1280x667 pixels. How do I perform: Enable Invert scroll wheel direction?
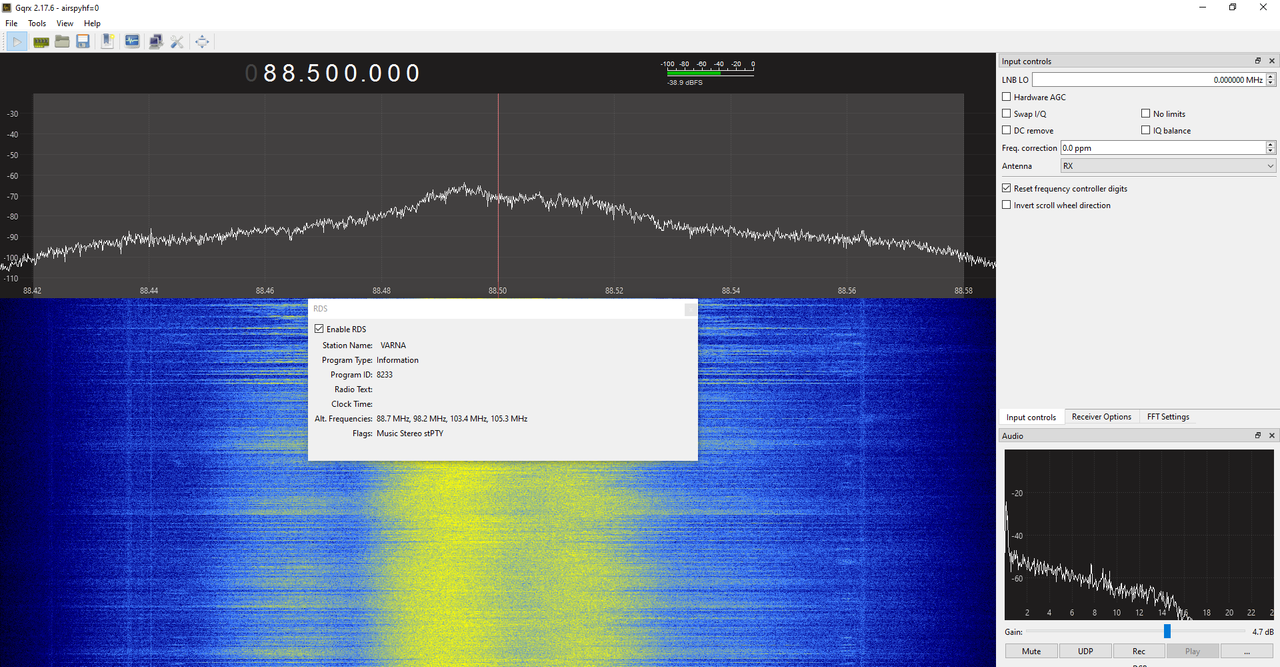pos(1007,205)
